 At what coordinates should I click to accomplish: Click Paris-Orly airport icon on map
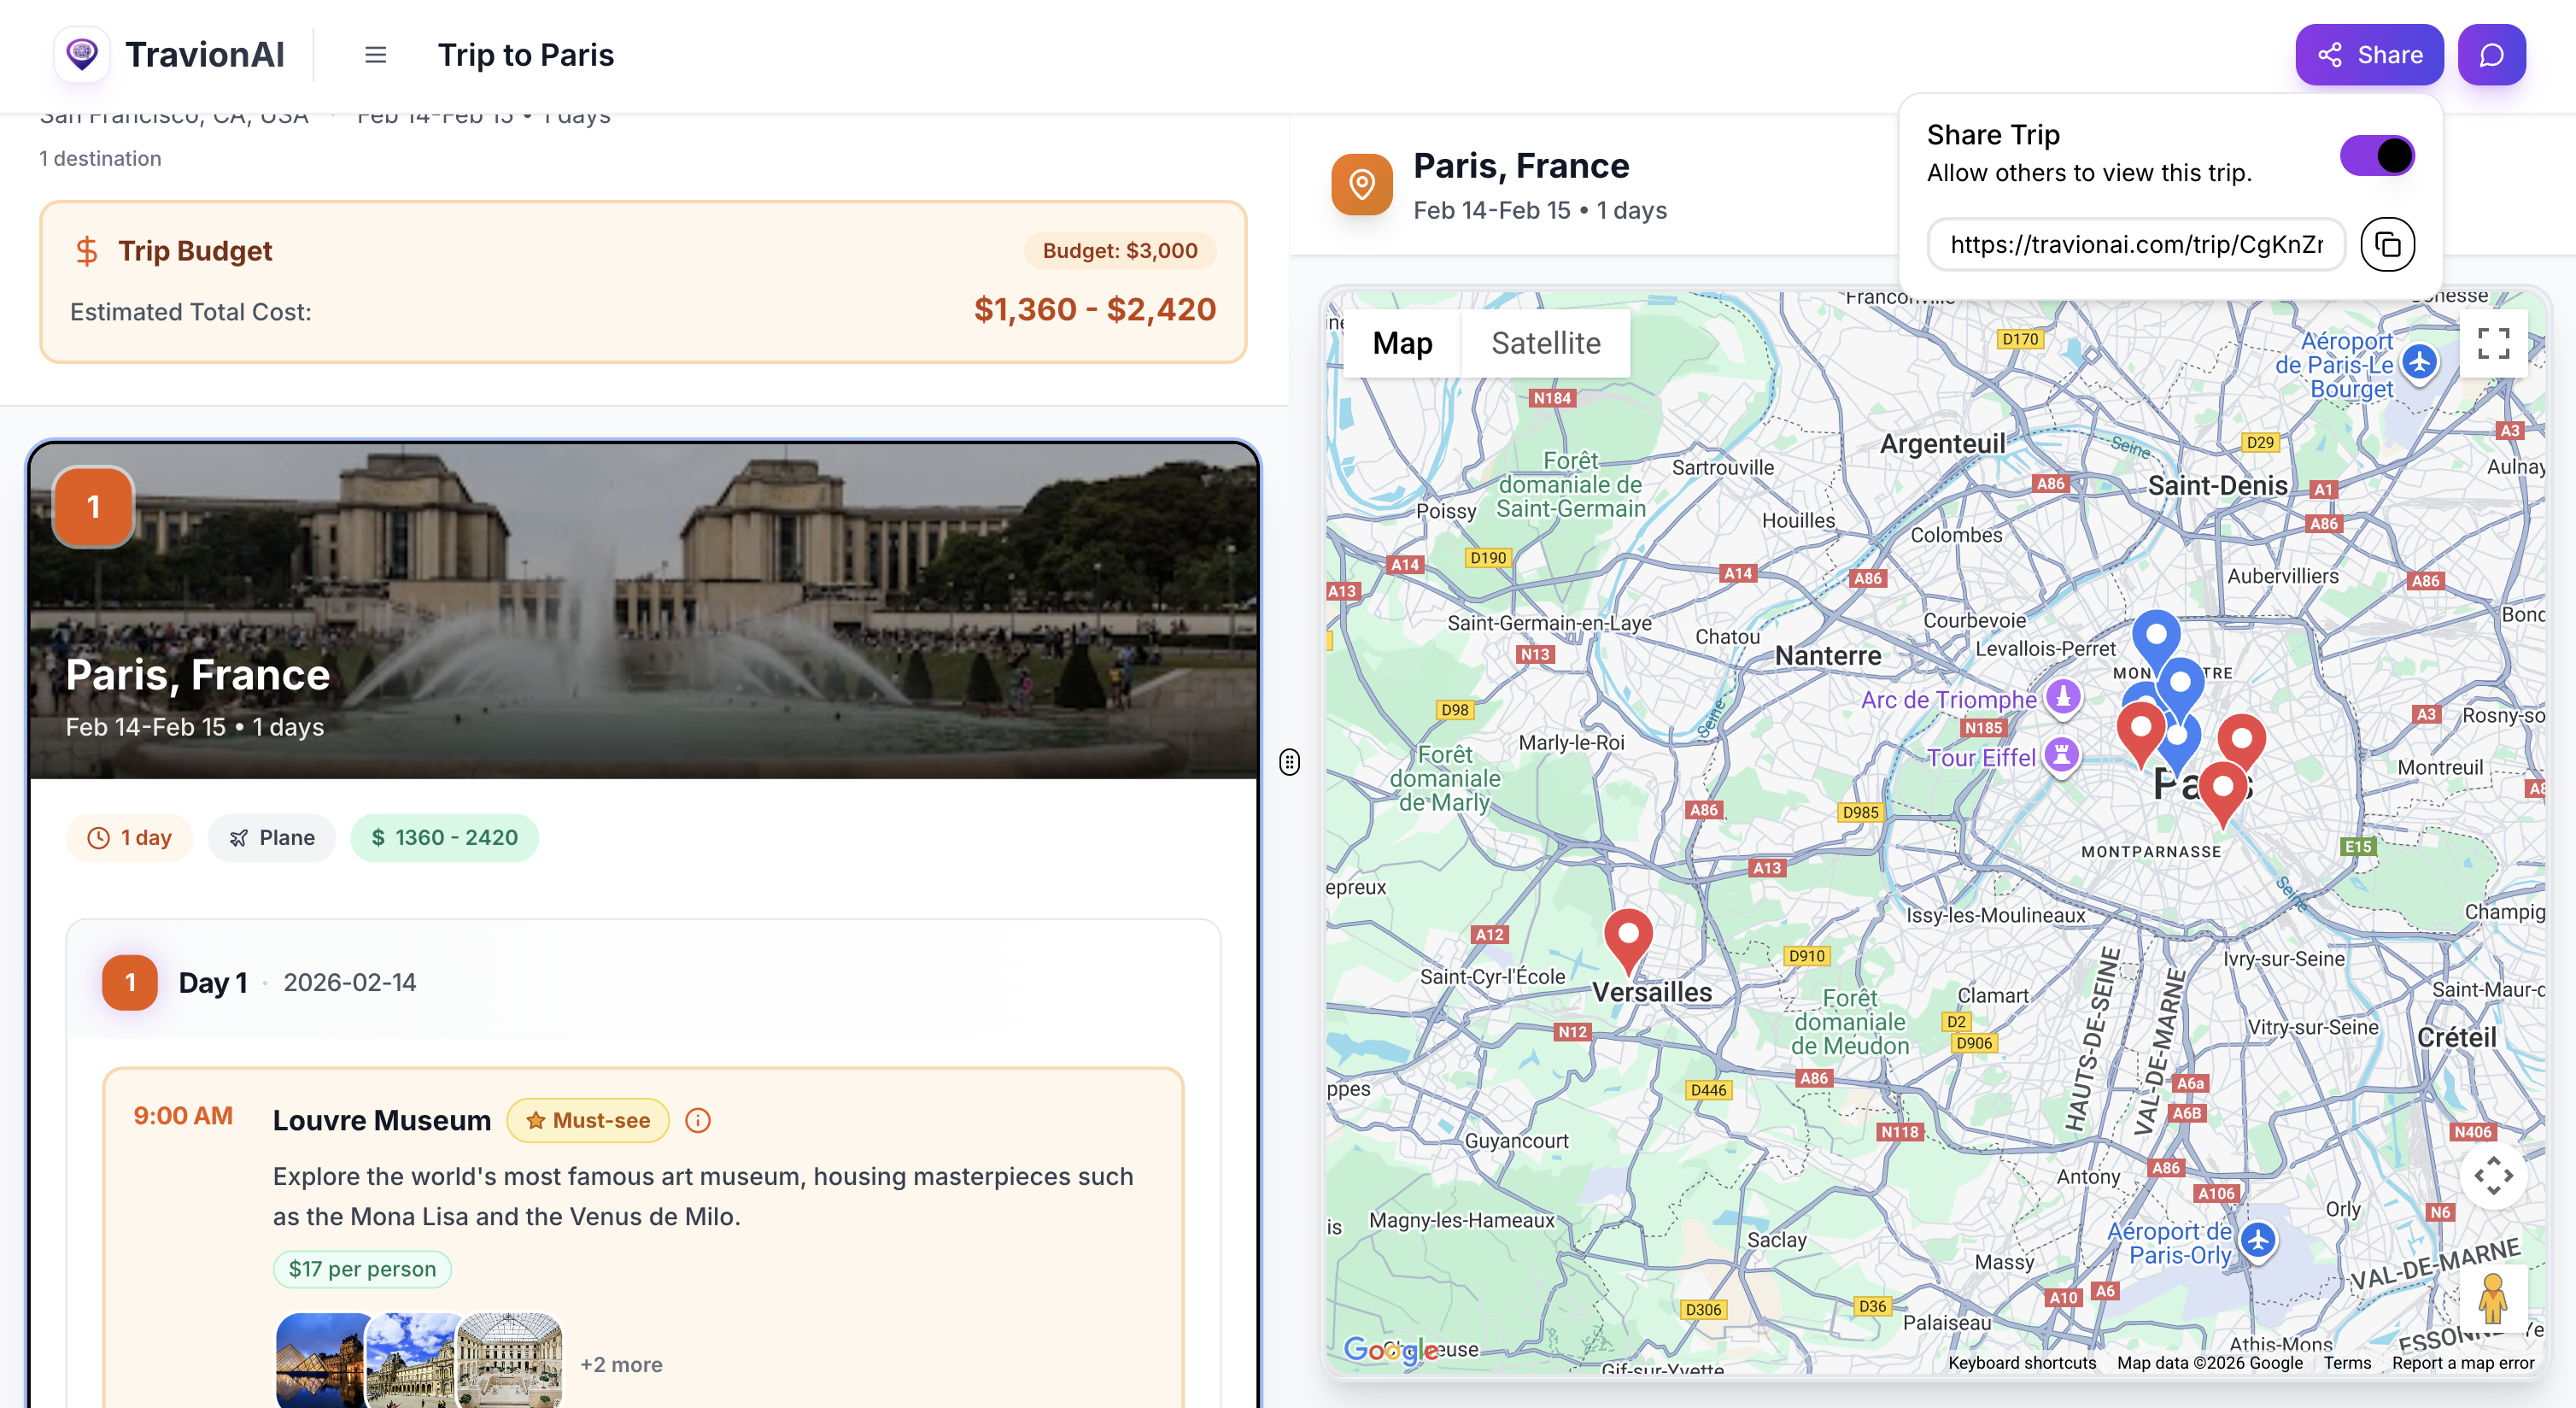(2258, 1241)
